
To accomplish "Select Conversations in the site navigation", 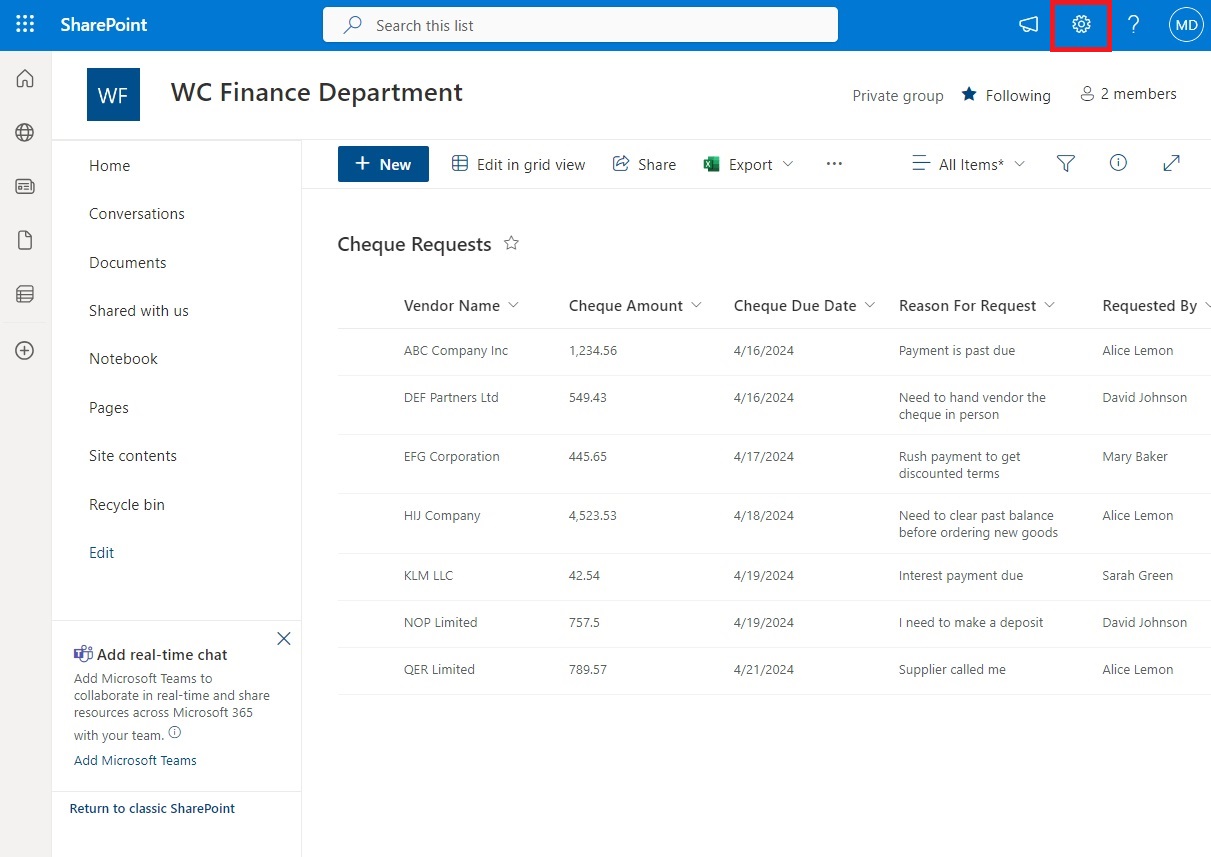I will click(137, 213).
